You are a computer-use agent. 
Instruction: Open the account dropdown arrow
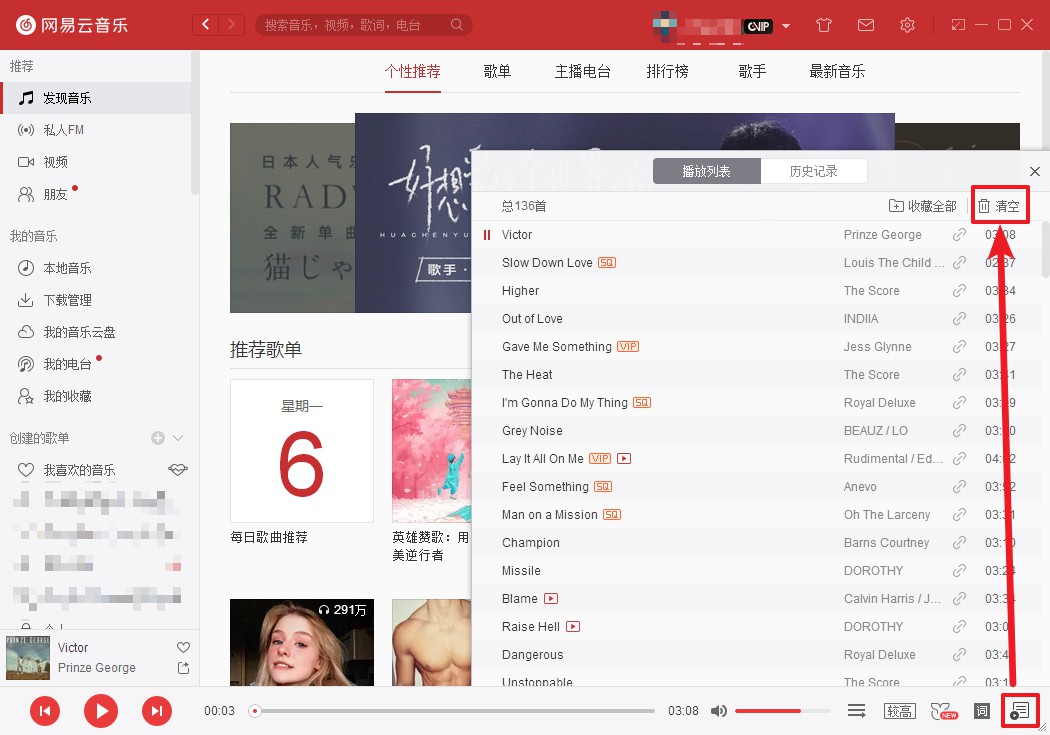(x=786, y=26)
